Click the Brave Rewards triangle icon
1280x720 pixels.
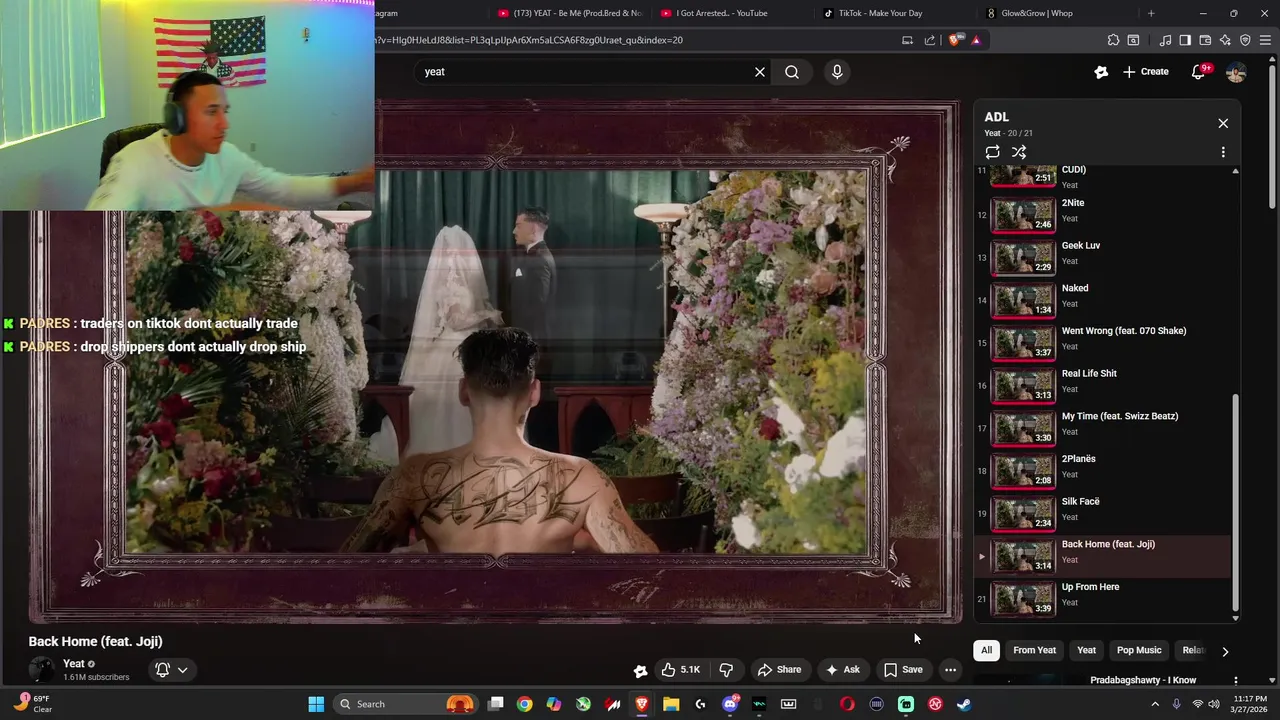point(976,40)
